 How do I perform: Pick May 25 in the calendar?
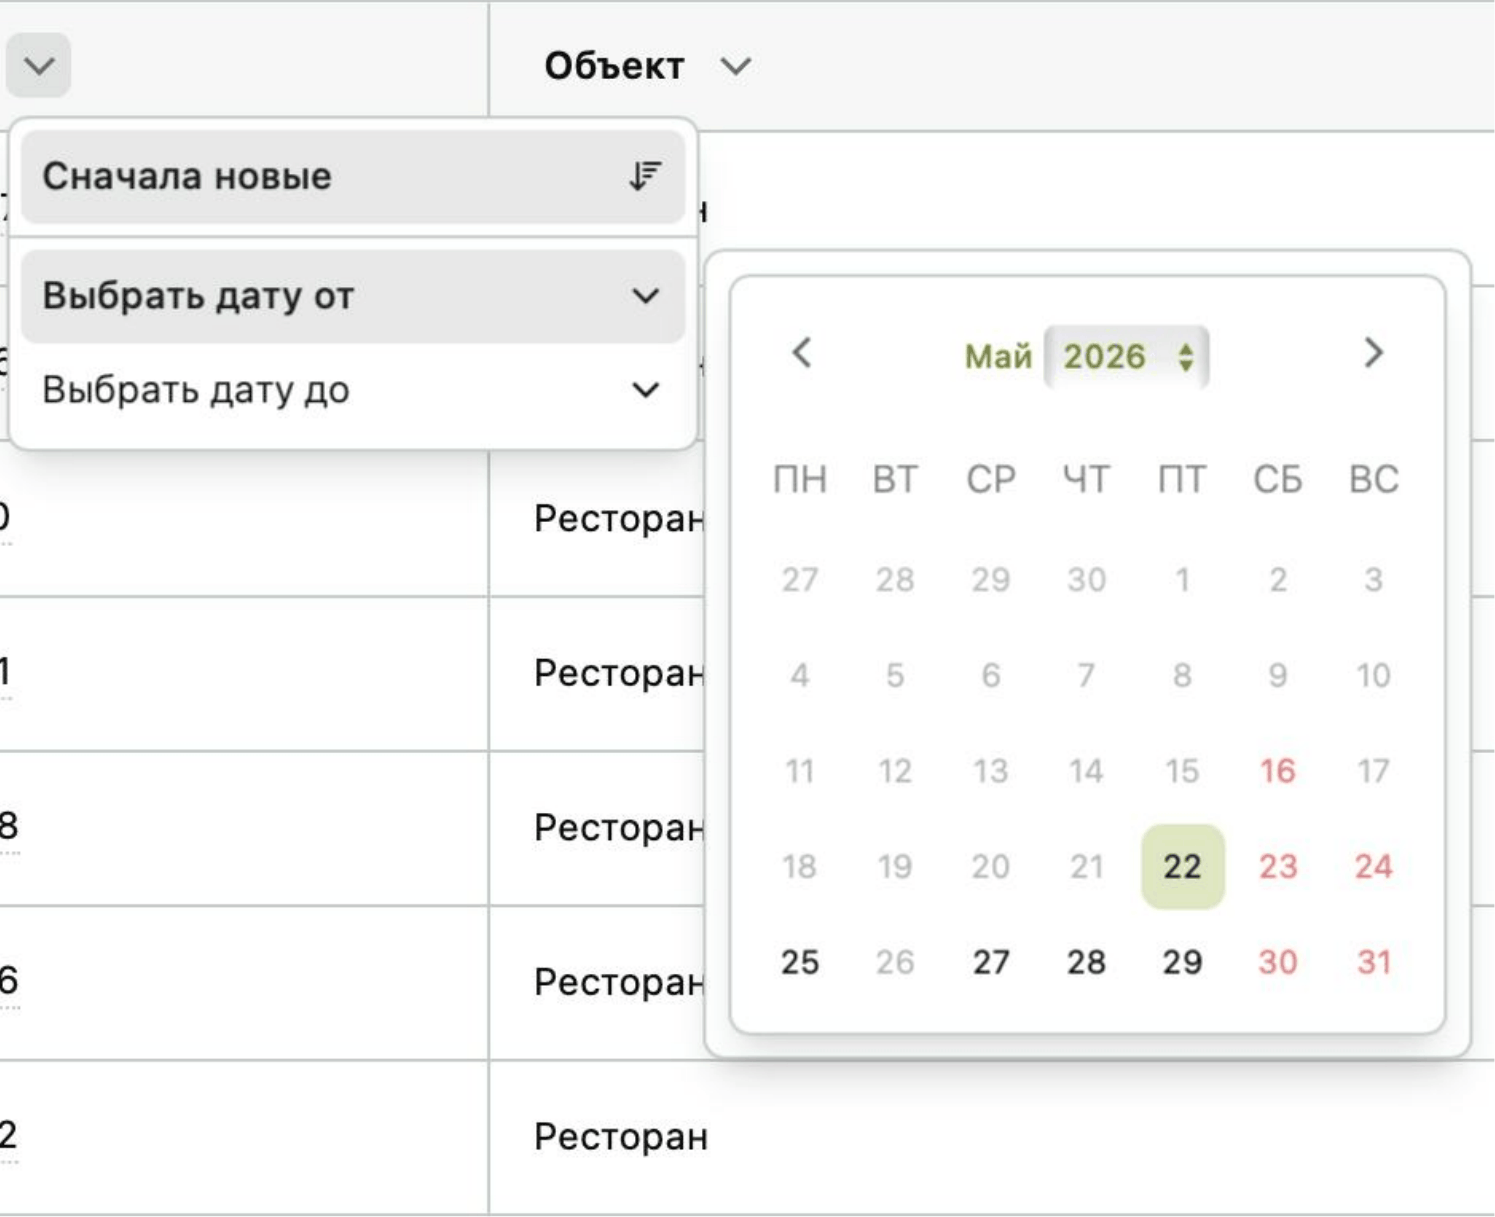(x=800, y=962)
